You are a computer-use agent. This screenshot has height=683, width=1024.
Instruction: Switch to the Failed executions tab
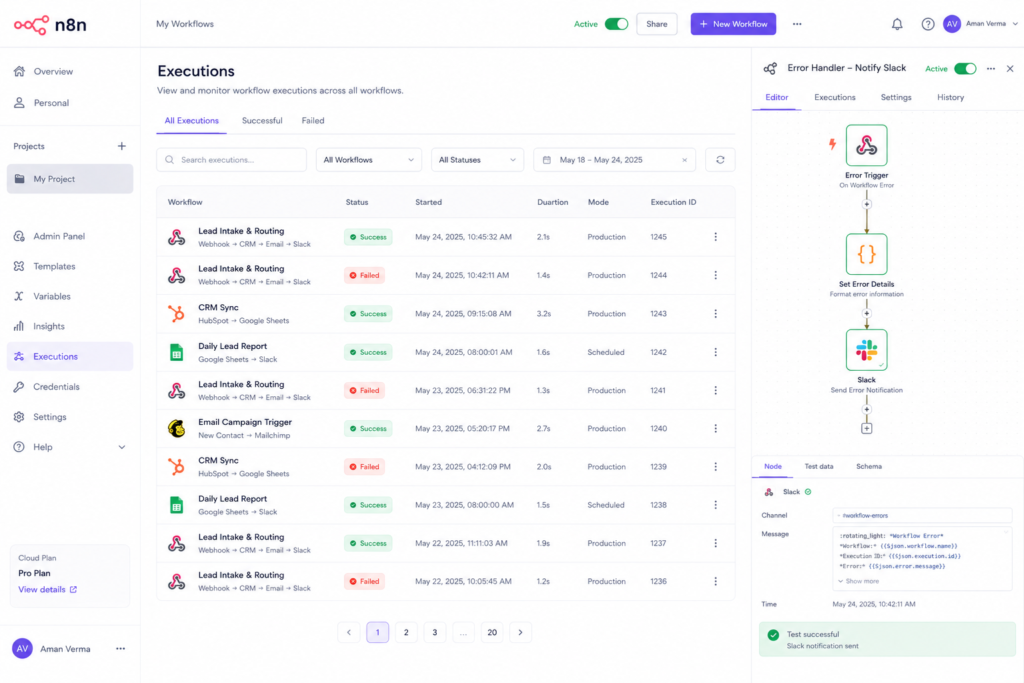pos(313,121)
